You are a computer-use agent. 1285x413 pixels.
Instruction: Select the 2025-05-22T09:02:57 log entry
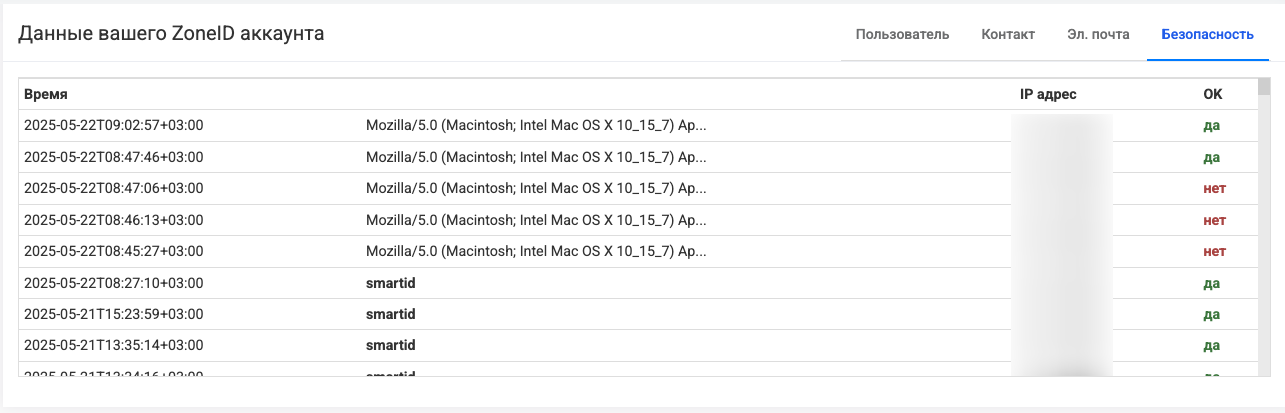113,126
